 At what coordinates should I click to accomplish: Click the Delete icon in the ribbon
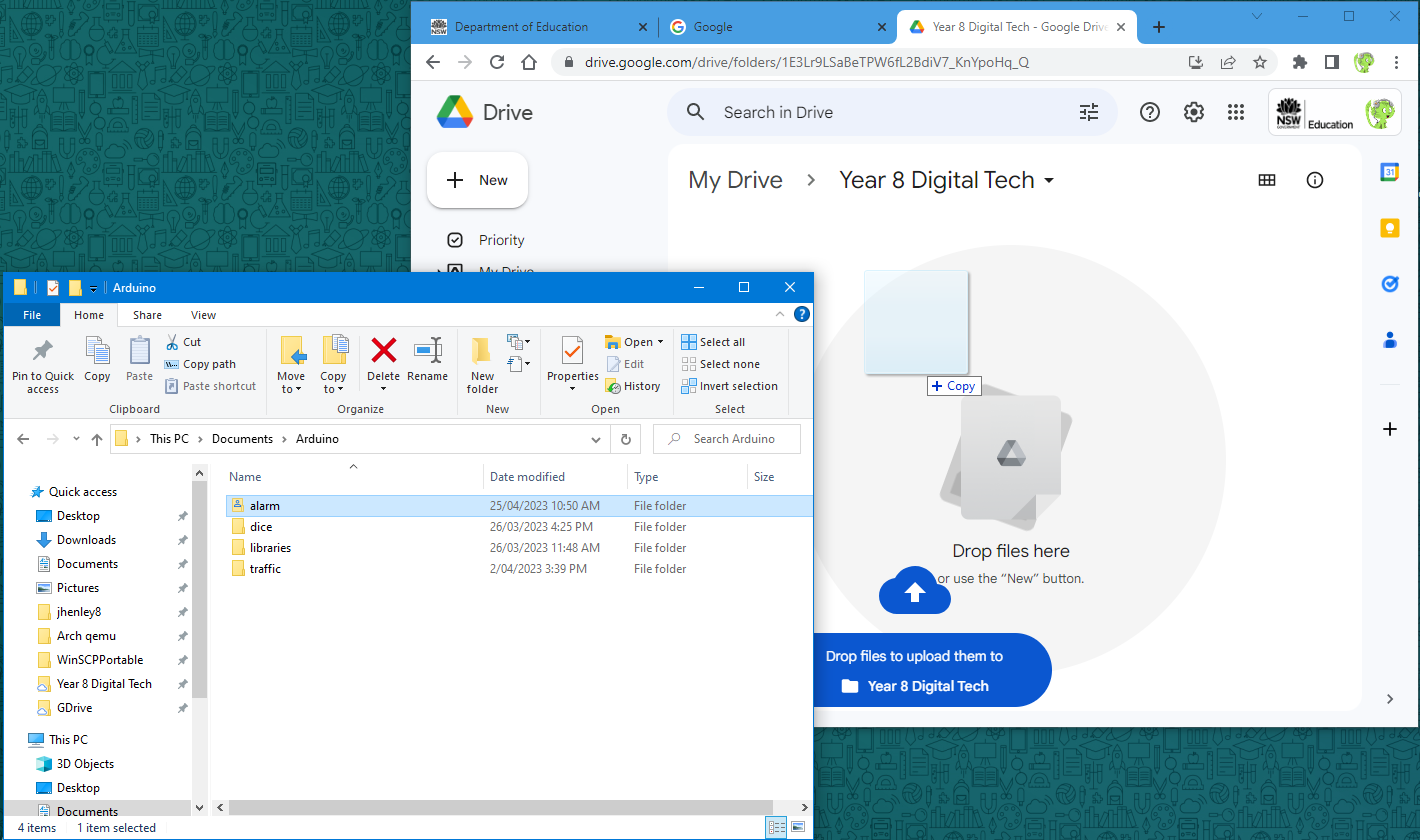(383, 351)
